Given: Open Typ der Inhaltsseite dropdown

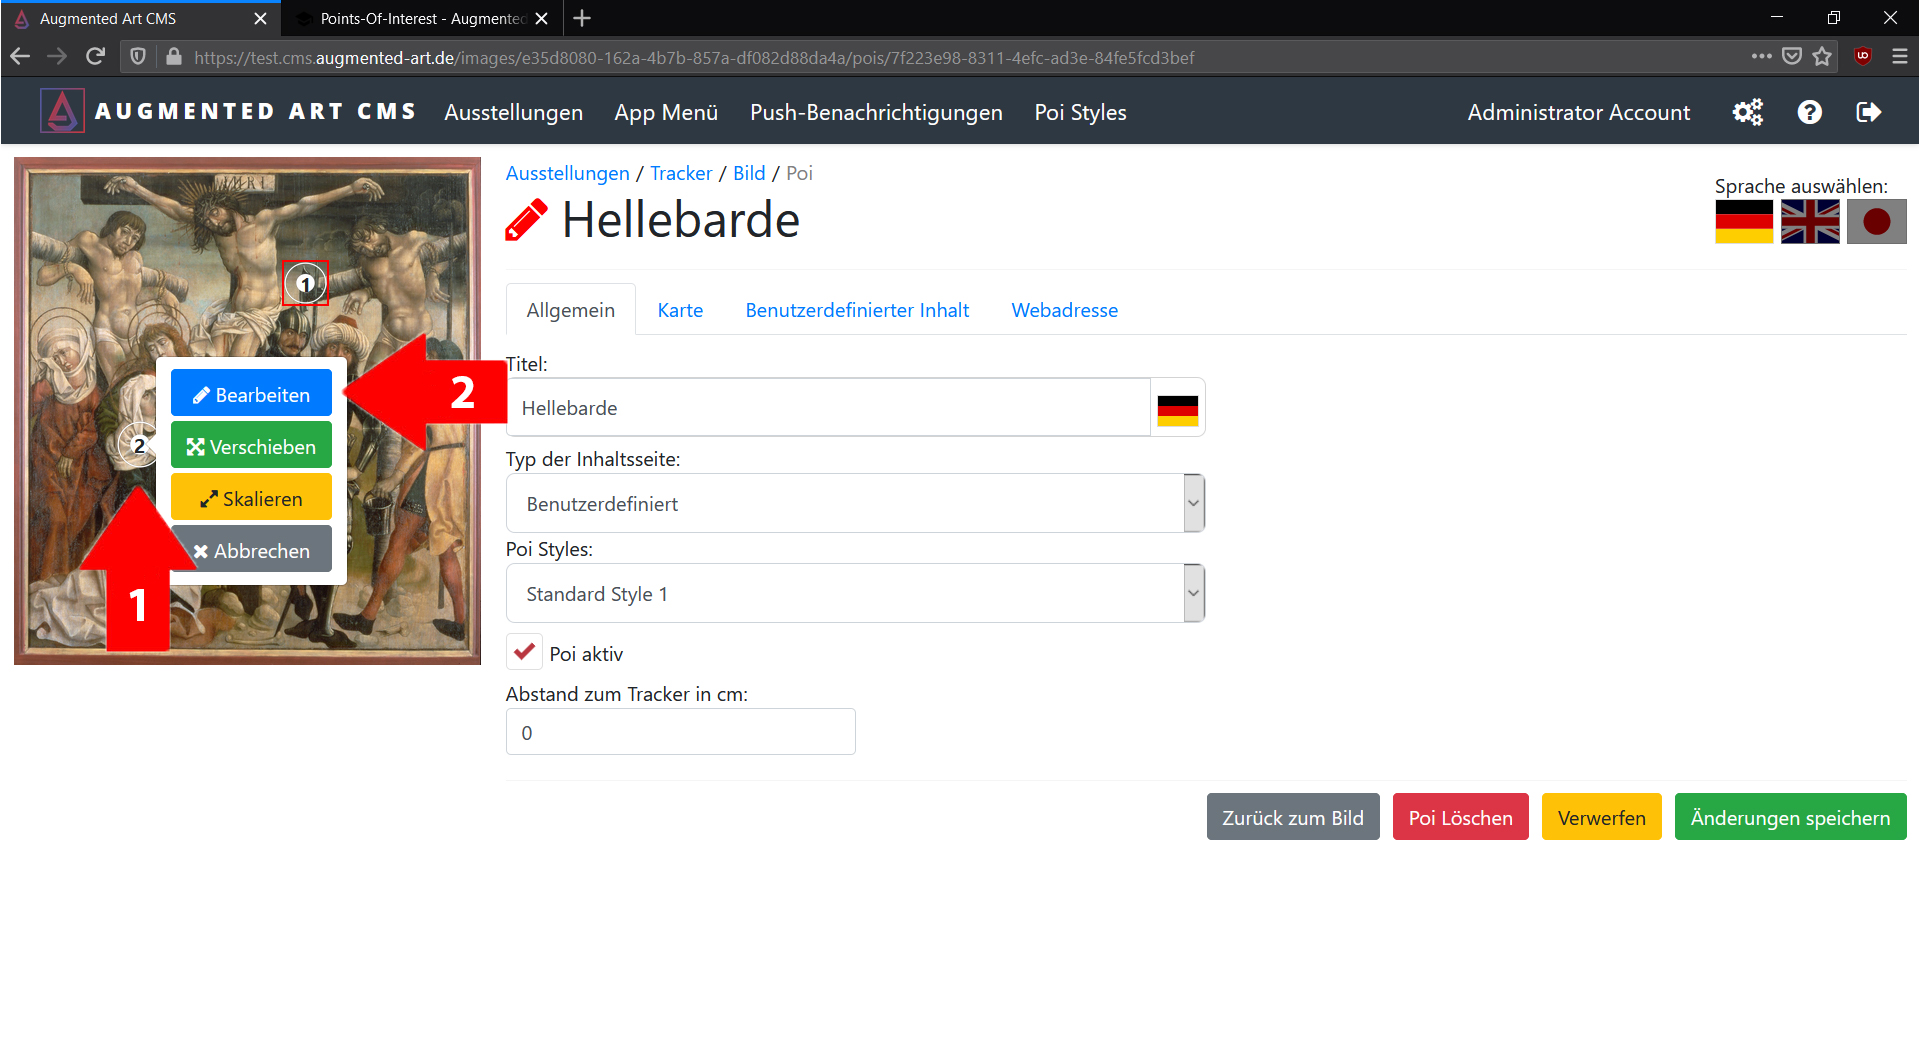Looking at the screenshot, I should tap(855, 503).
